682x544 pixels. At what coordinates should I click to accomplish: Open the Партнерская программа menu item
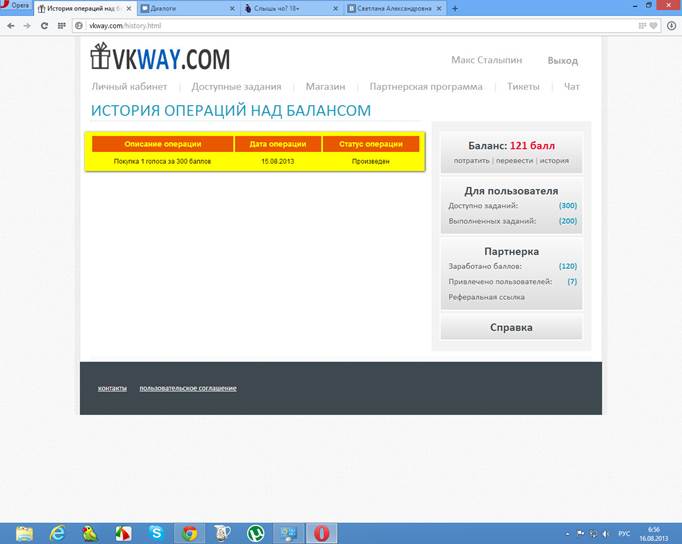(x=426, y=87)
